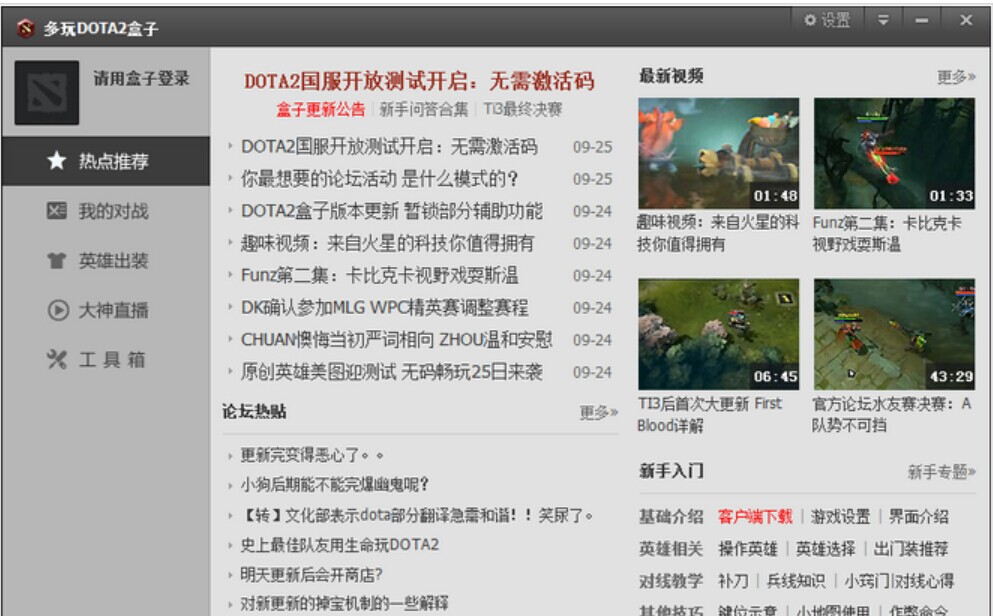Click the 对线教学 category label
The image size is (993, 616).
671,581
